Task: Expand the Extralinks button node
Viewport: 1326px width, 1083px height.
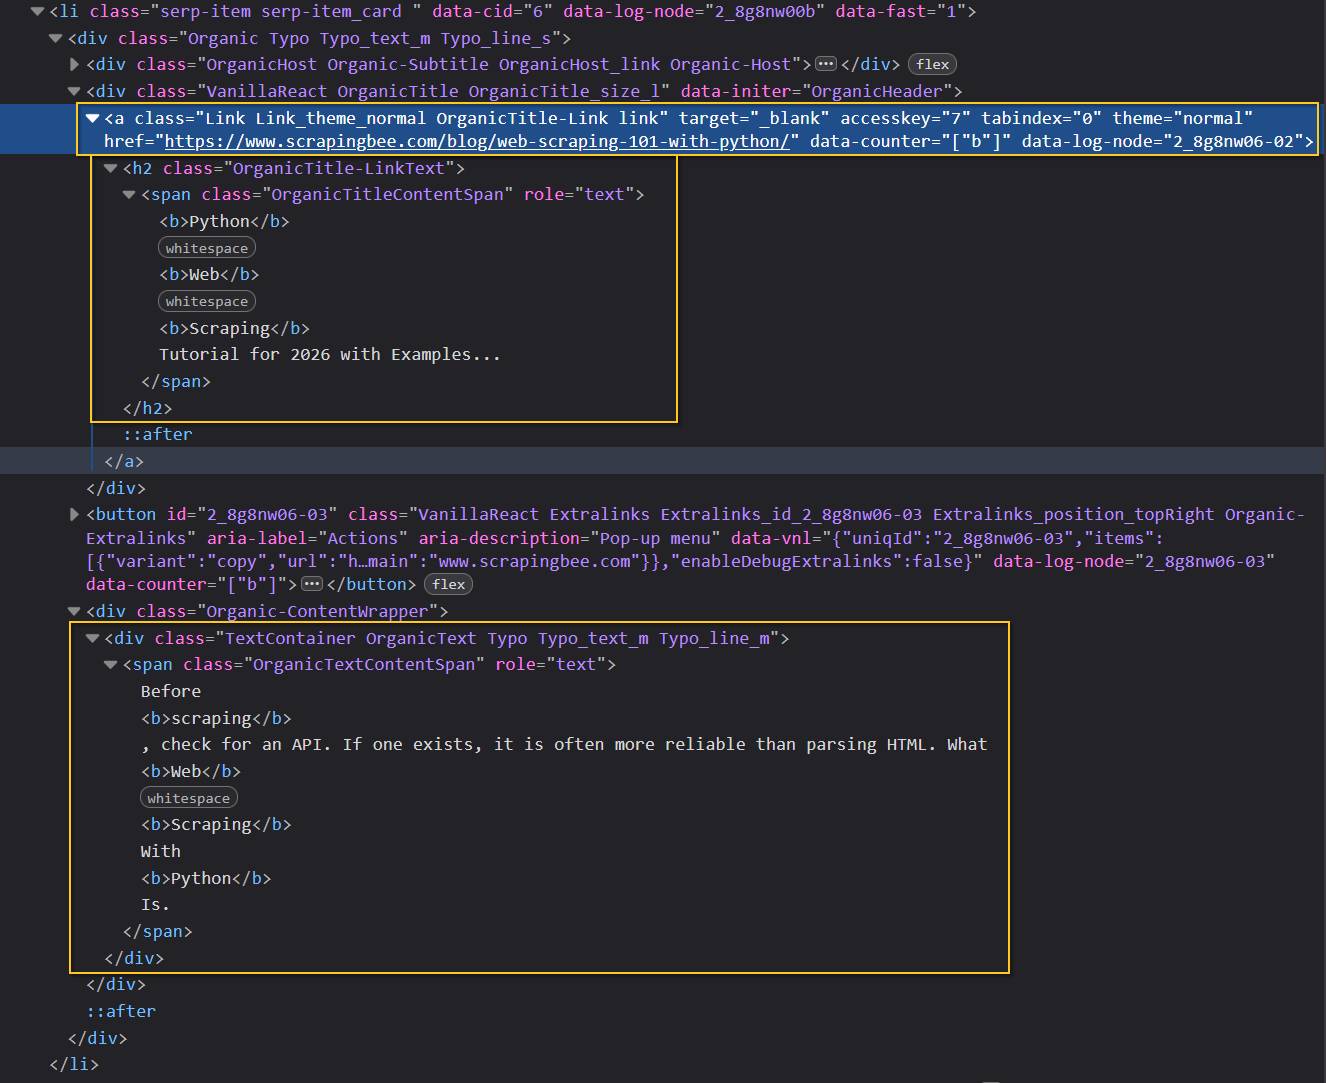Action: point(75,514)
